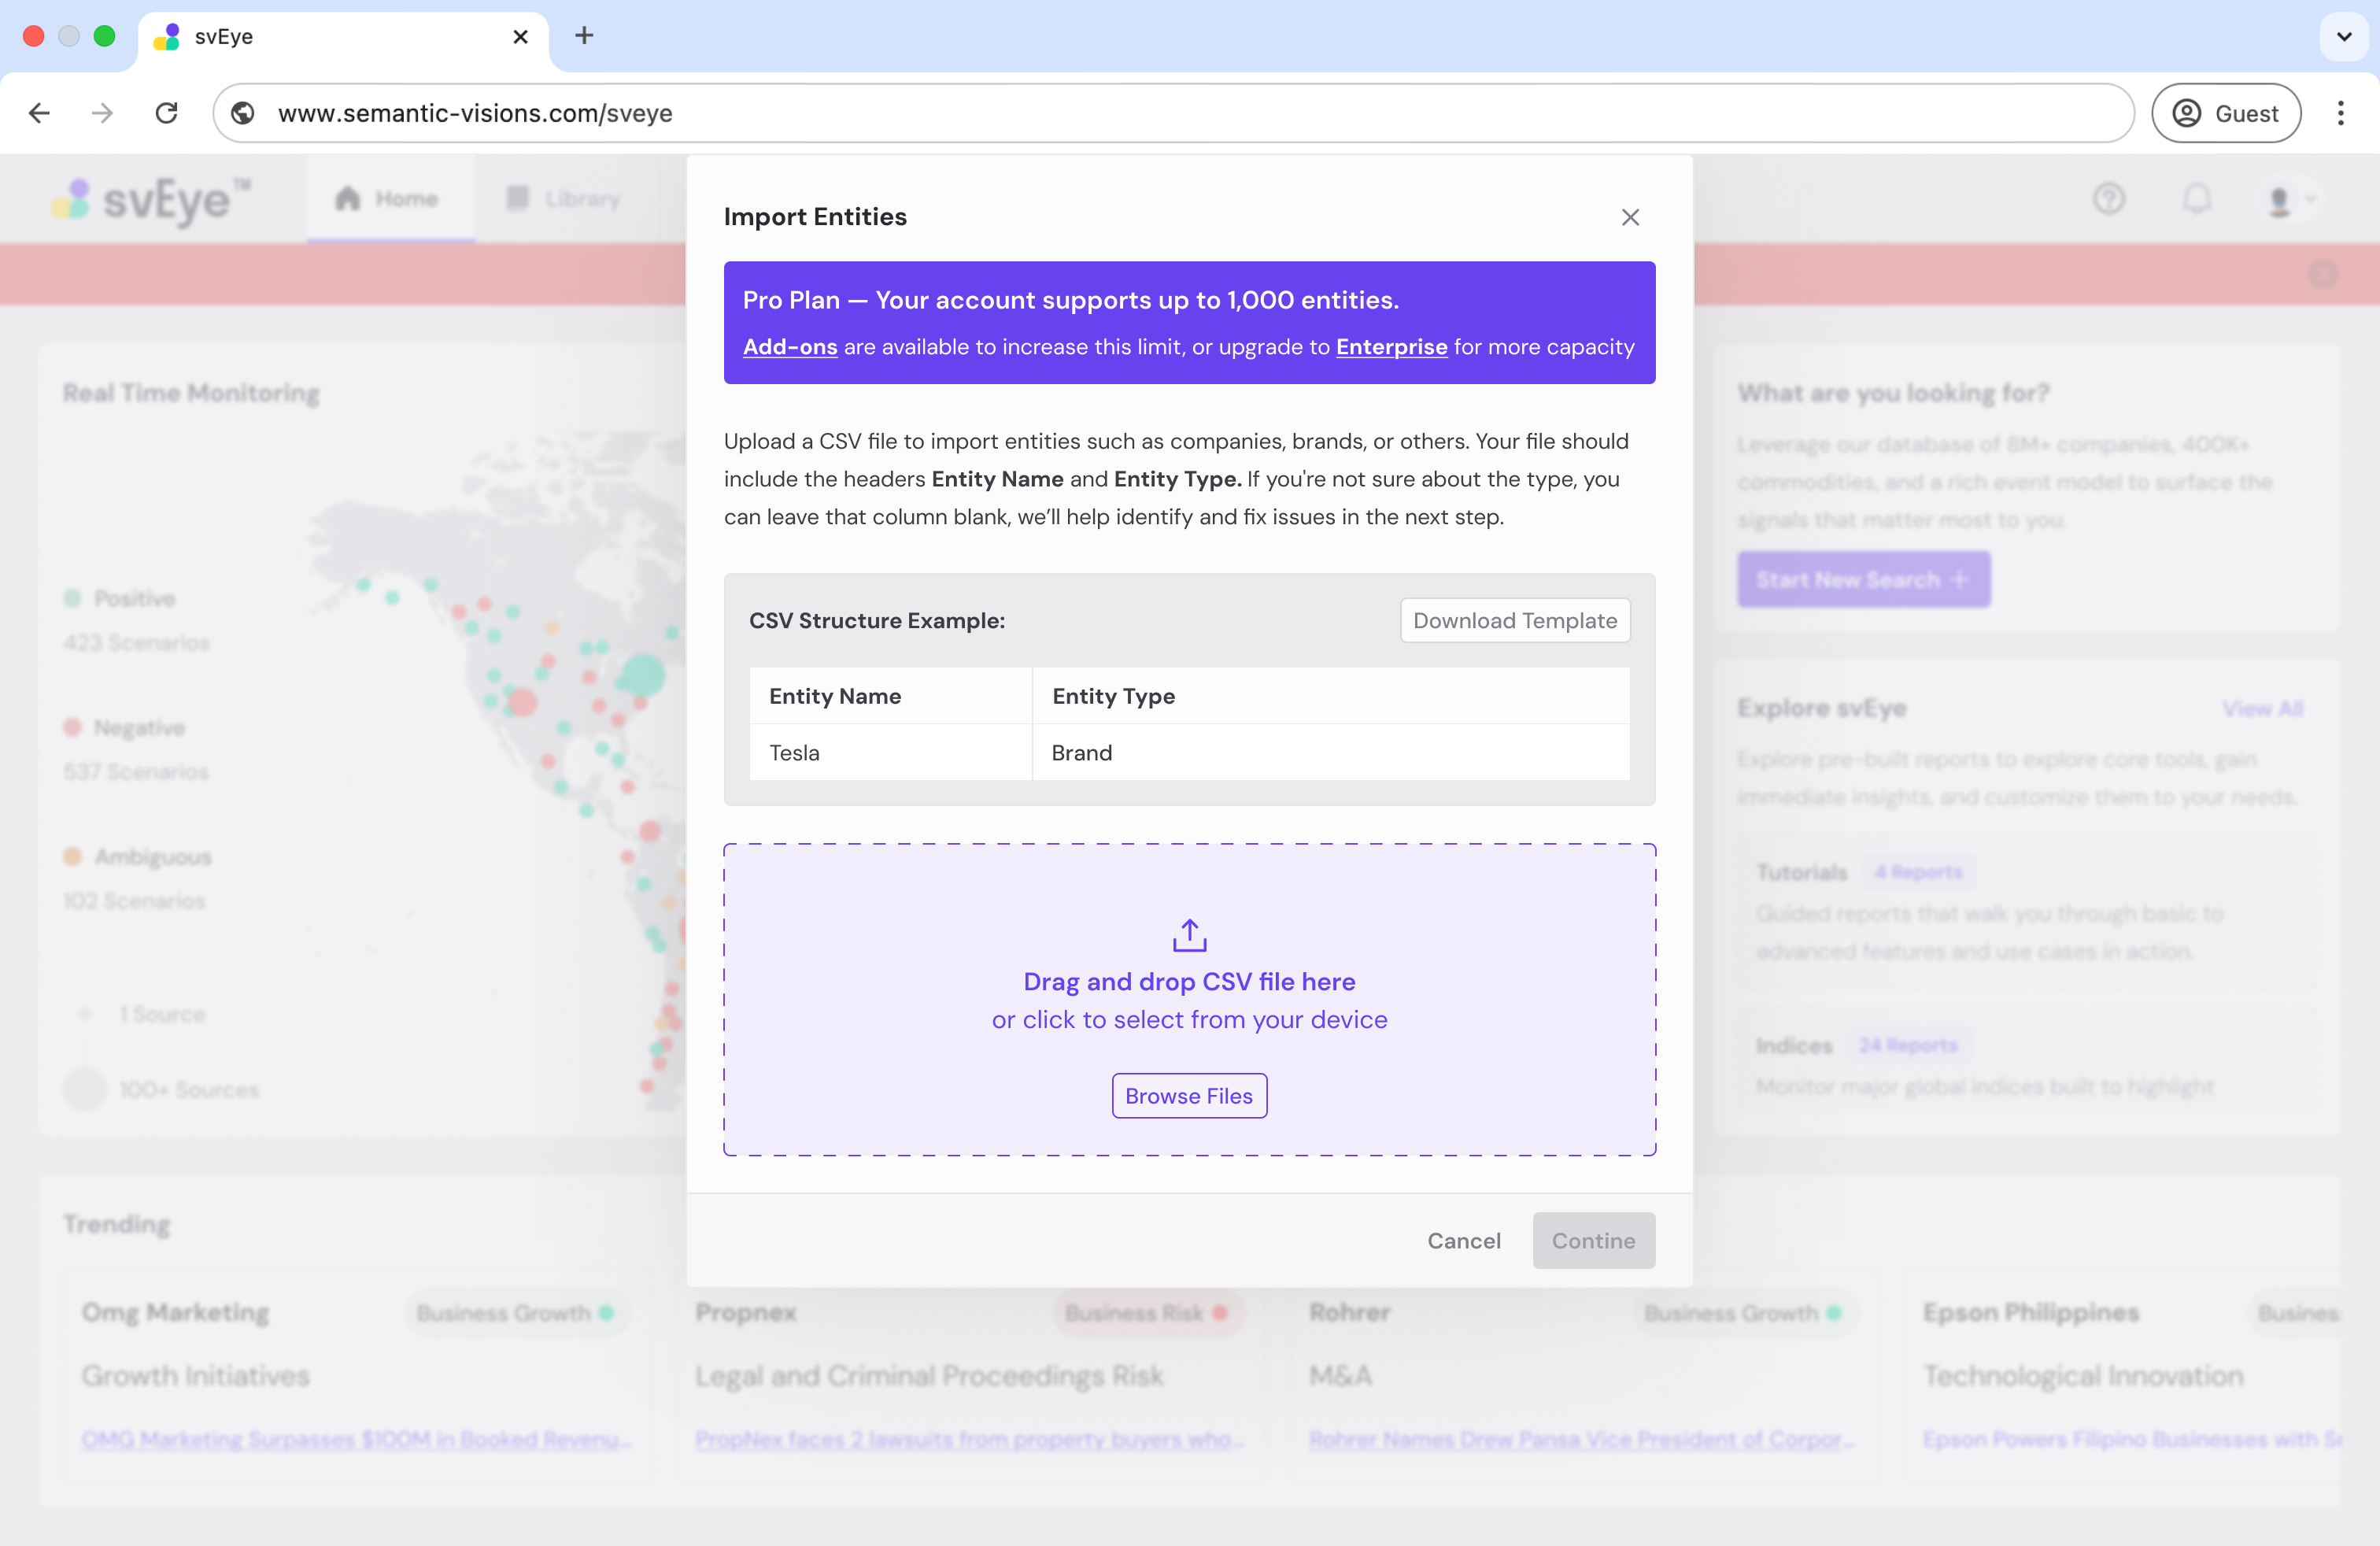
Task: Open the user avatar menu
Action: click(x=2289, y=199)
